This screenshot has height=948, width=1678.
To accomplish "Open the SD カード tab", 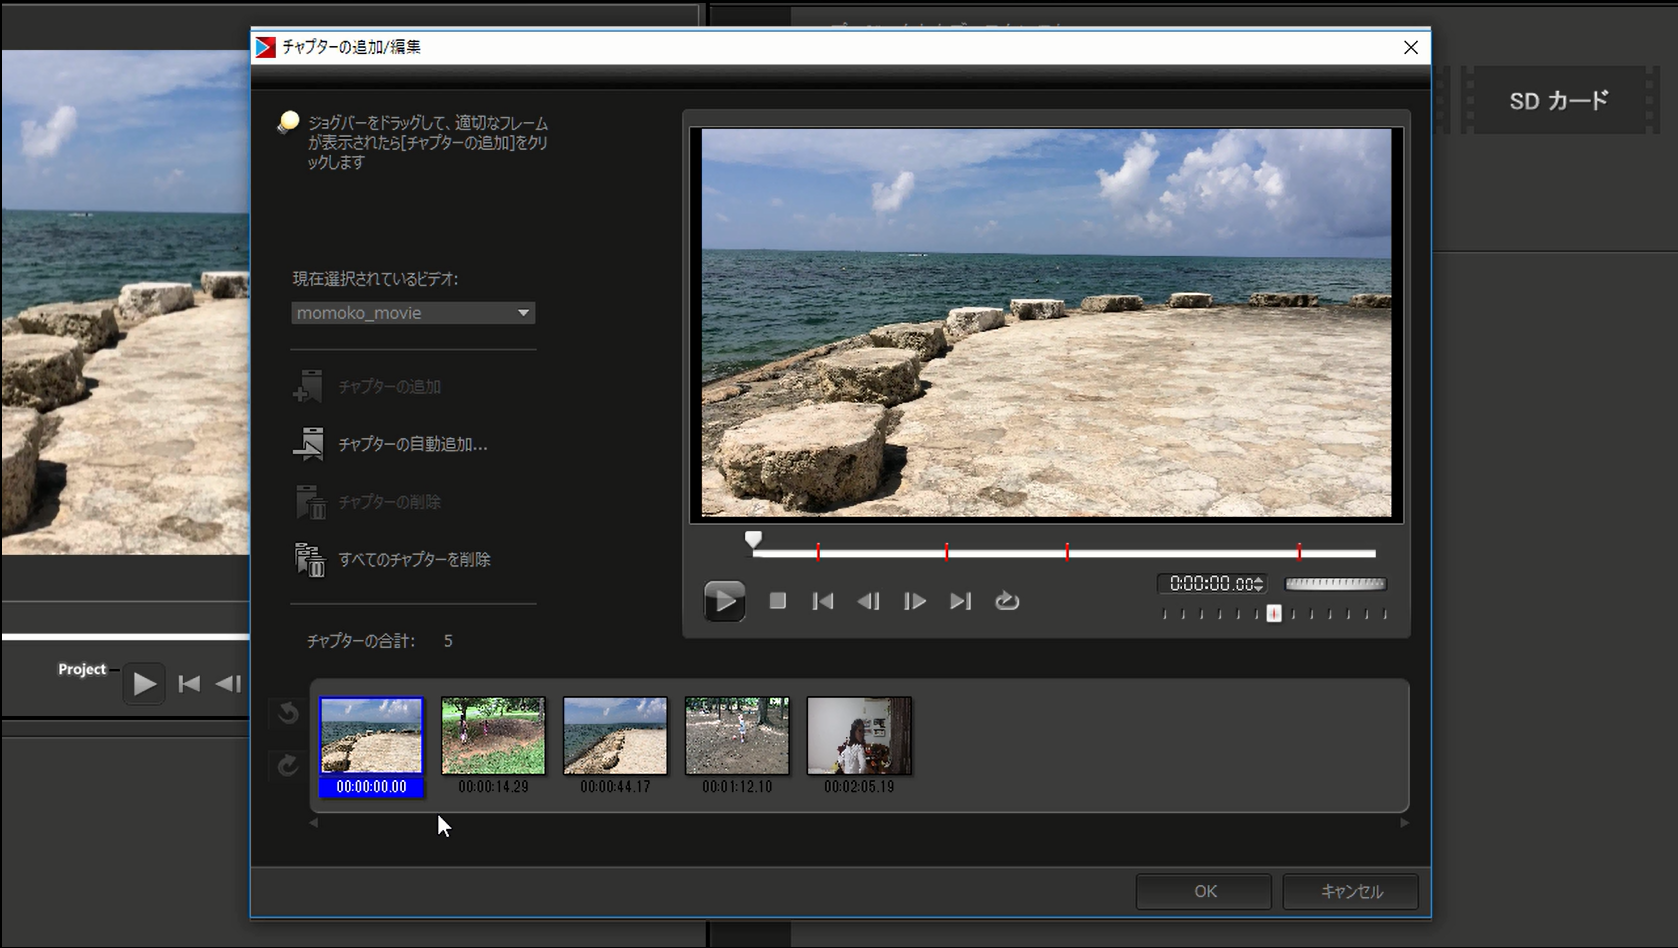I will pyautogui.click(x=1558, y=101).
